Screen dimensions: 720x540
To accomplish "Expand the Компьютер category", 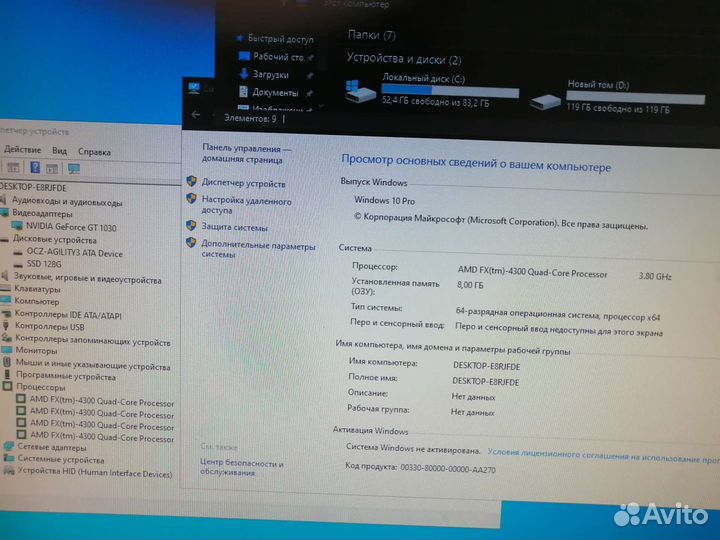I will point(37,302).
